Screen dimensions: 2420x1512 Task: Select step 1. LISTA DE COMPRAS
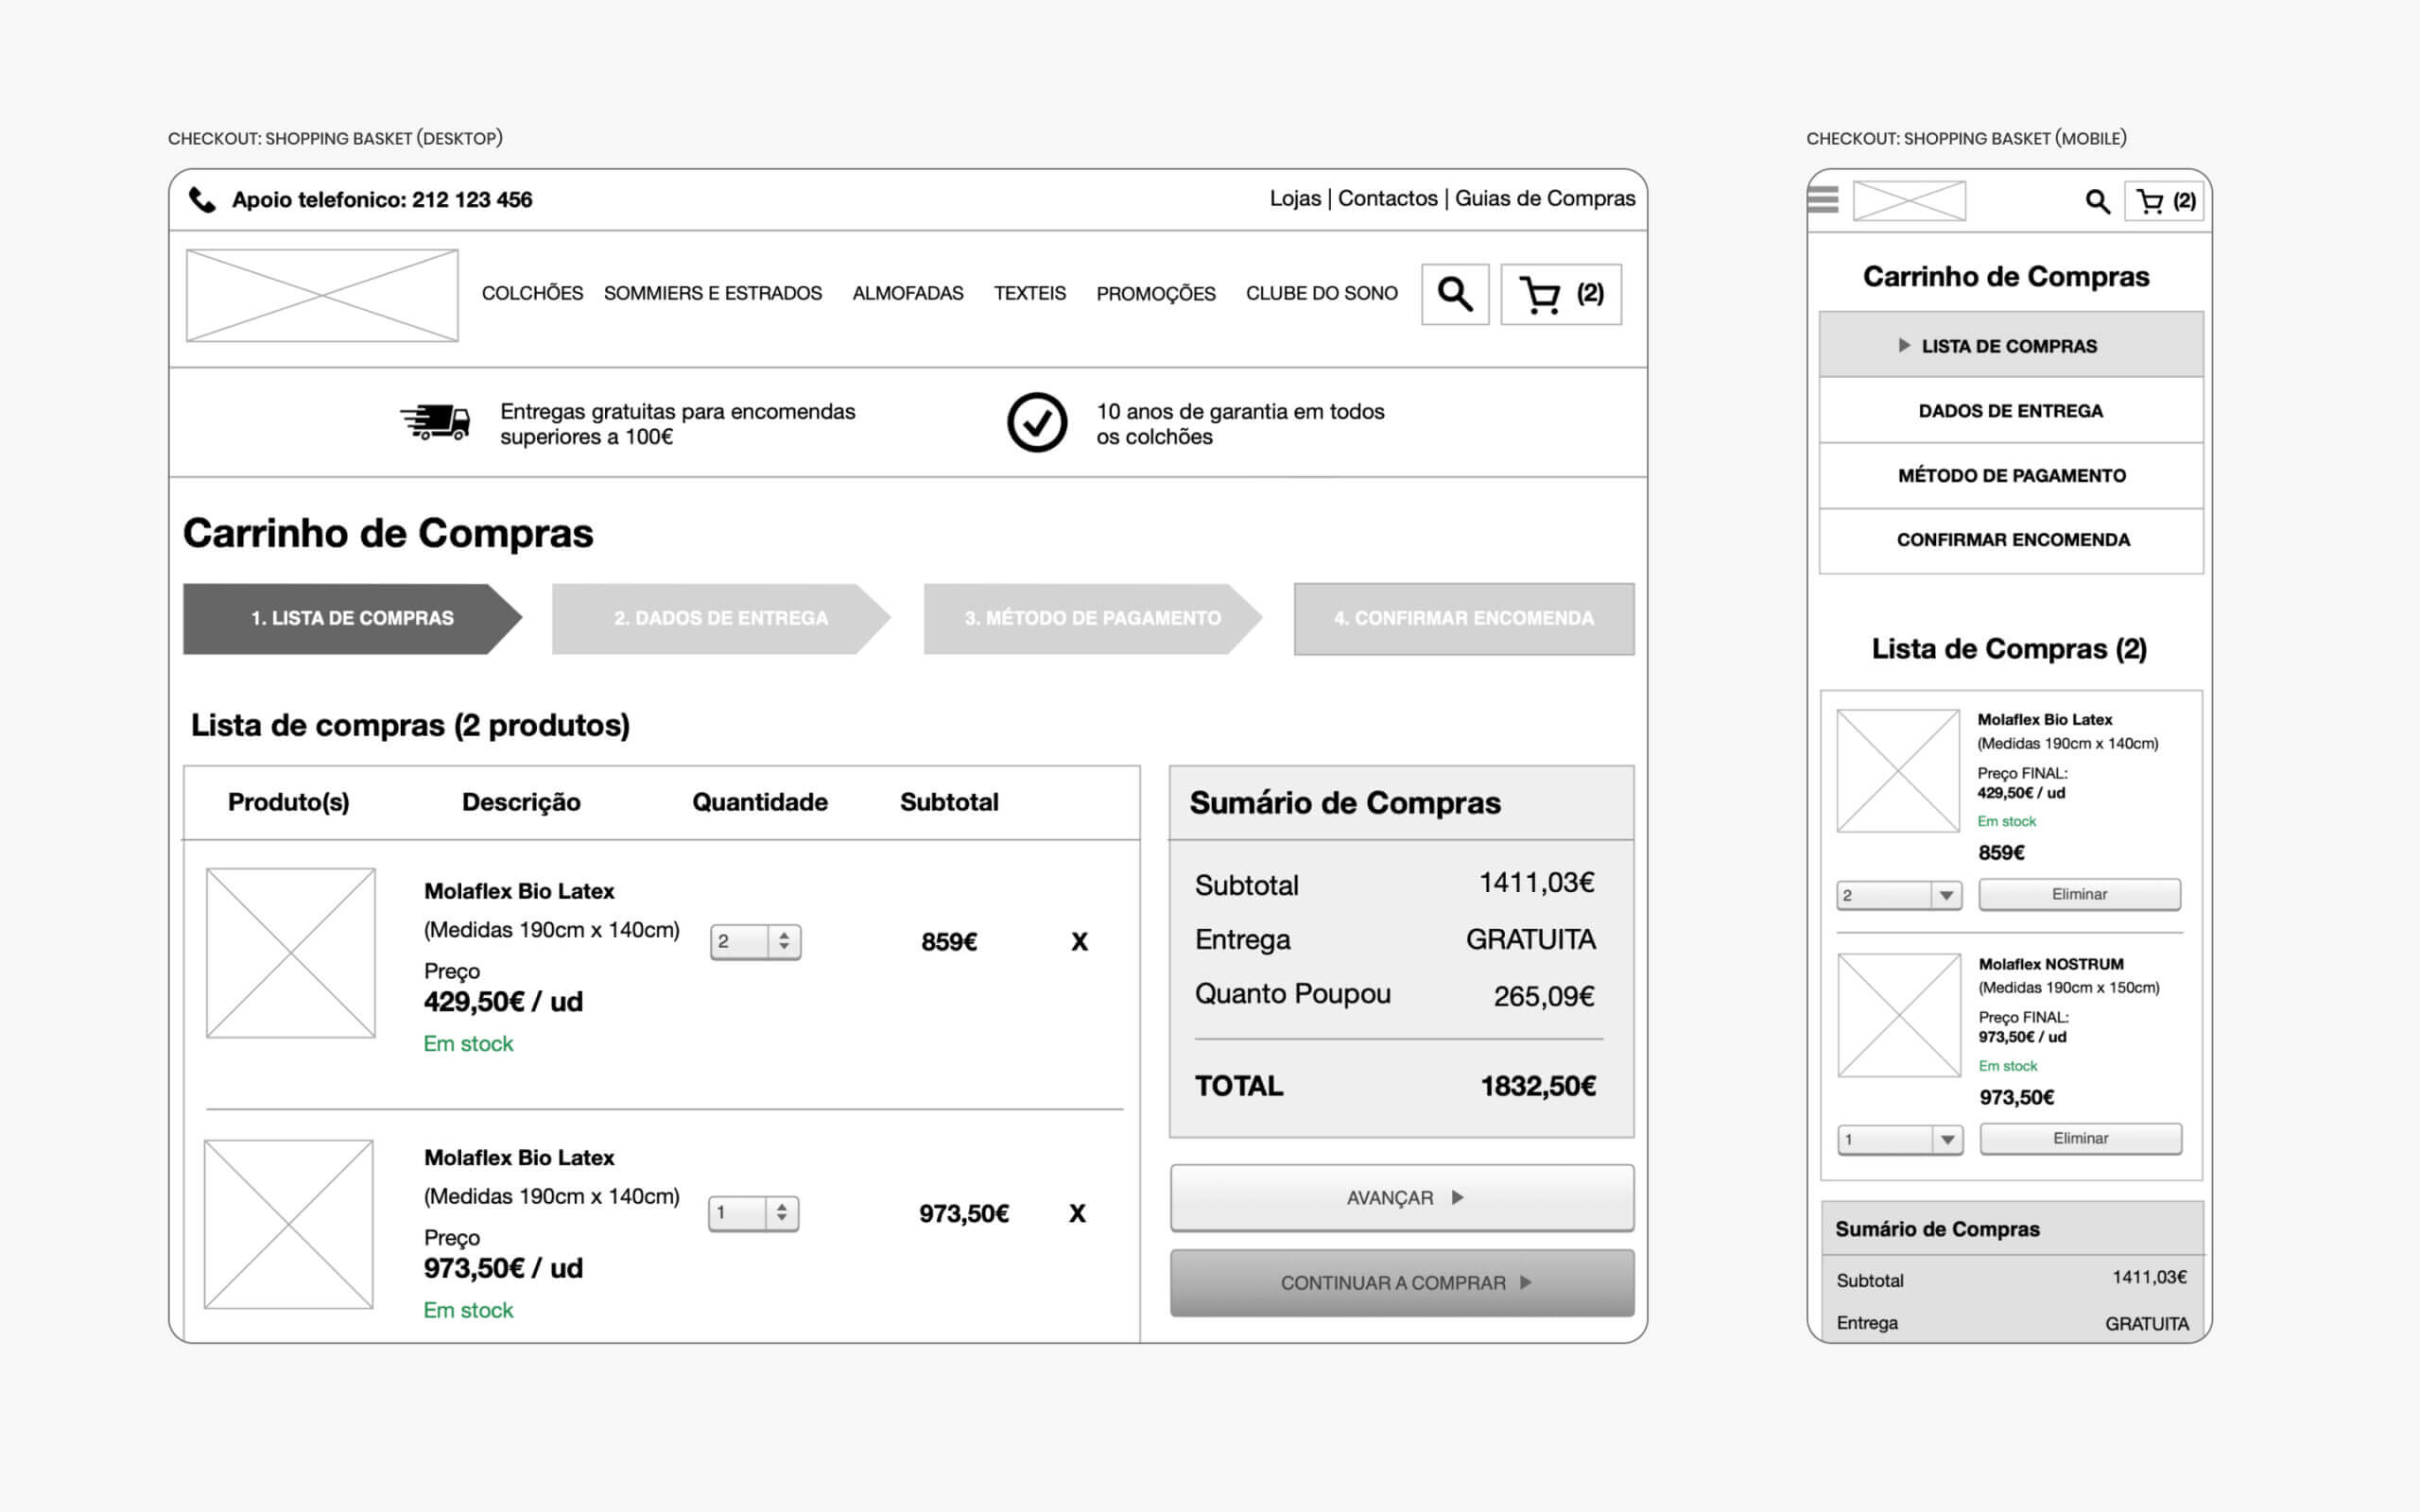click(x=352, y=619)
